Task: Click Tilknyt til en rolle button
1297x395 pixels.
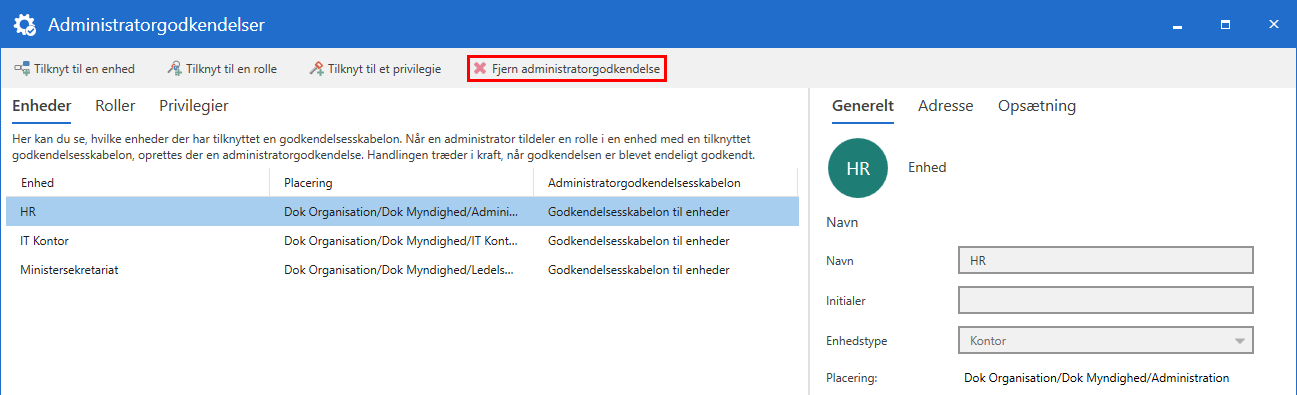Action: (x=222, y=69)
